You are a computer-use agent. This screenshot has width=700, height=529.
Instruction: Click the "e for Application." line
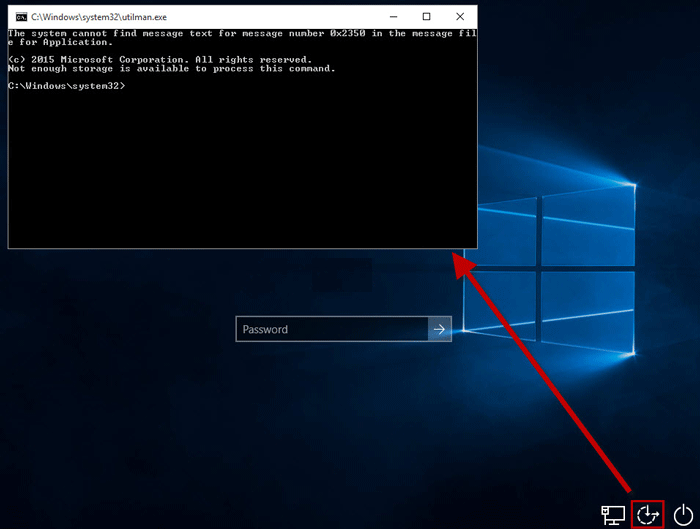pyautogui.click(x=60, y=42)
